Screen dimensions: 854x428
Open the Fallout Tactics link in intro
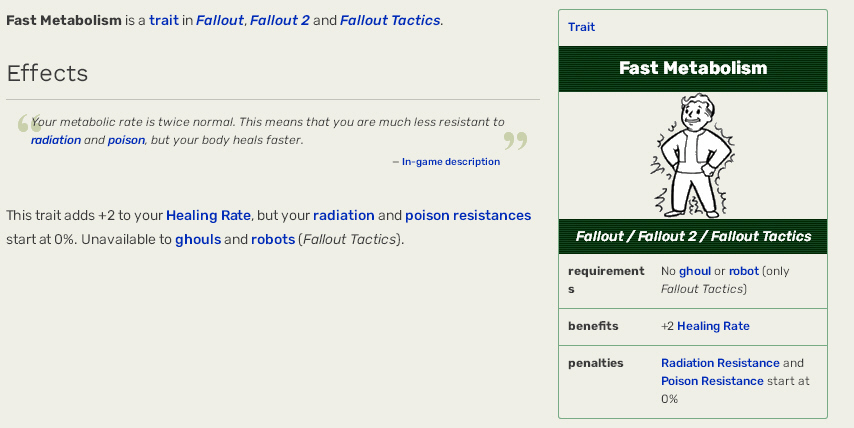pyautogui.click(x=390, y=20)
